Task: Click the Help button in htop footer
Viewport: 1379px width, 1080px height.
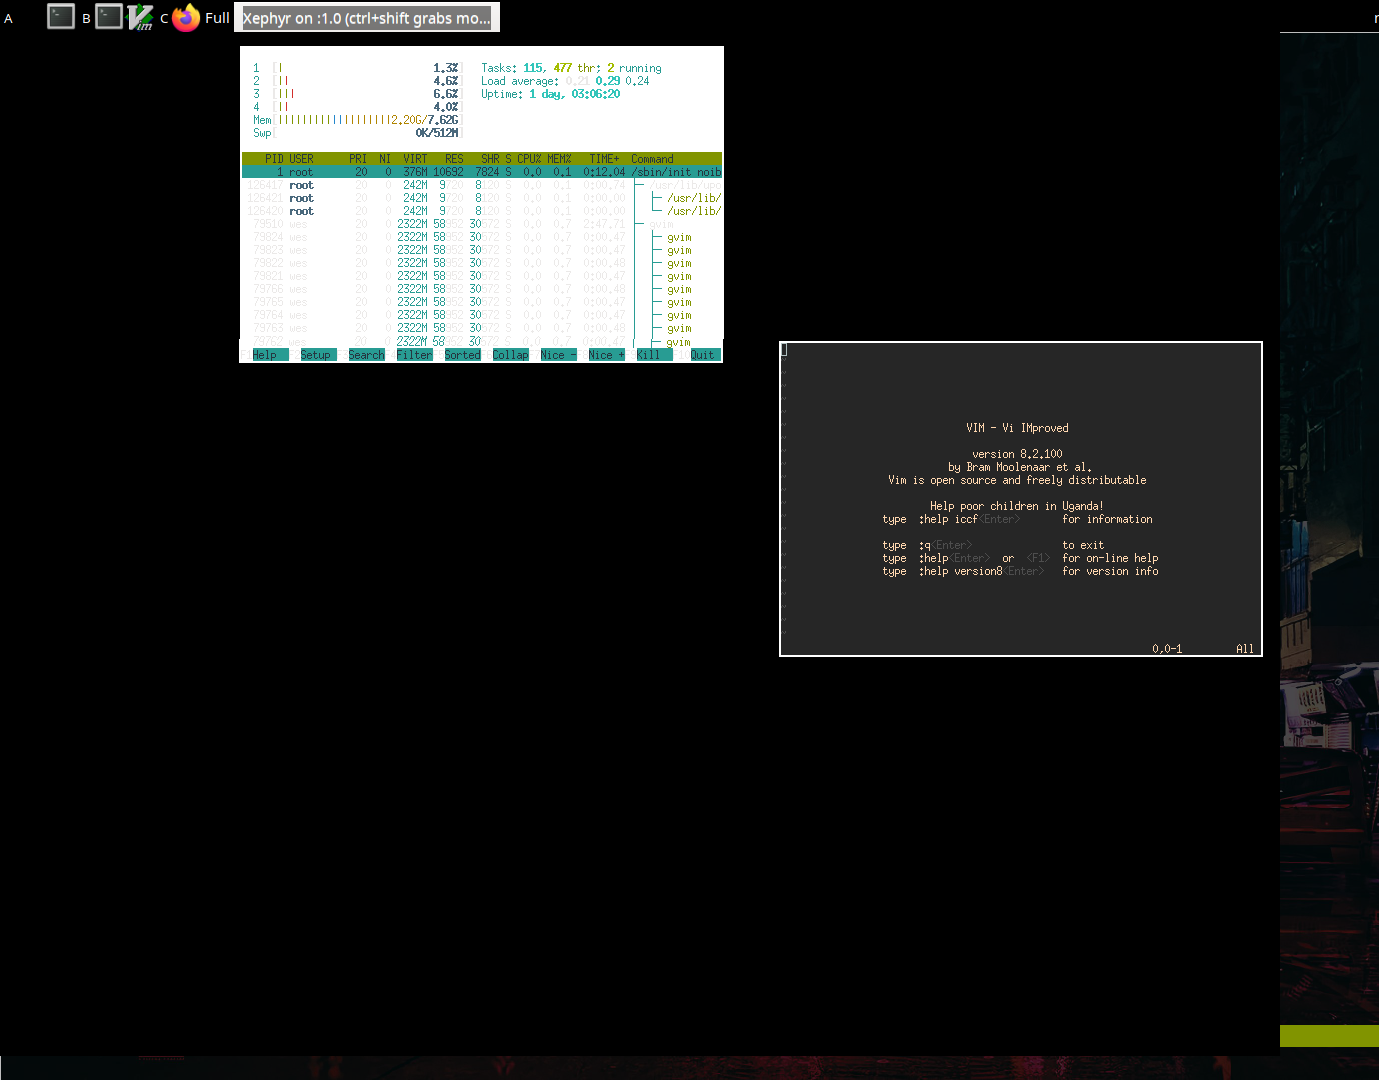Action: point(265,355)
